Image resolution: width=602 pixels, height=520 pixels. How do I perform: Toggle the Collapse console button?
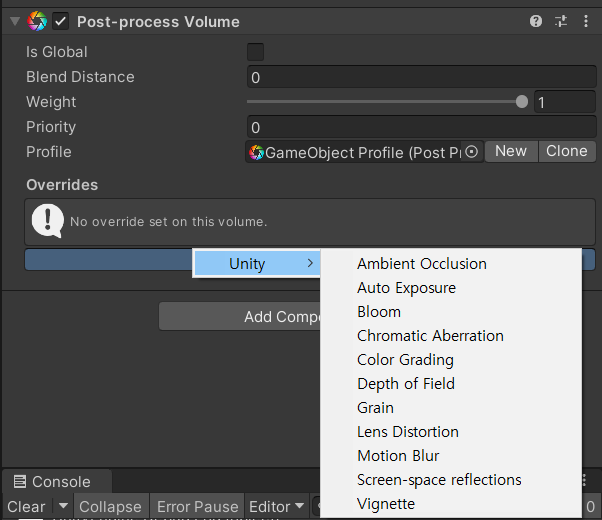tap(111, 507)
